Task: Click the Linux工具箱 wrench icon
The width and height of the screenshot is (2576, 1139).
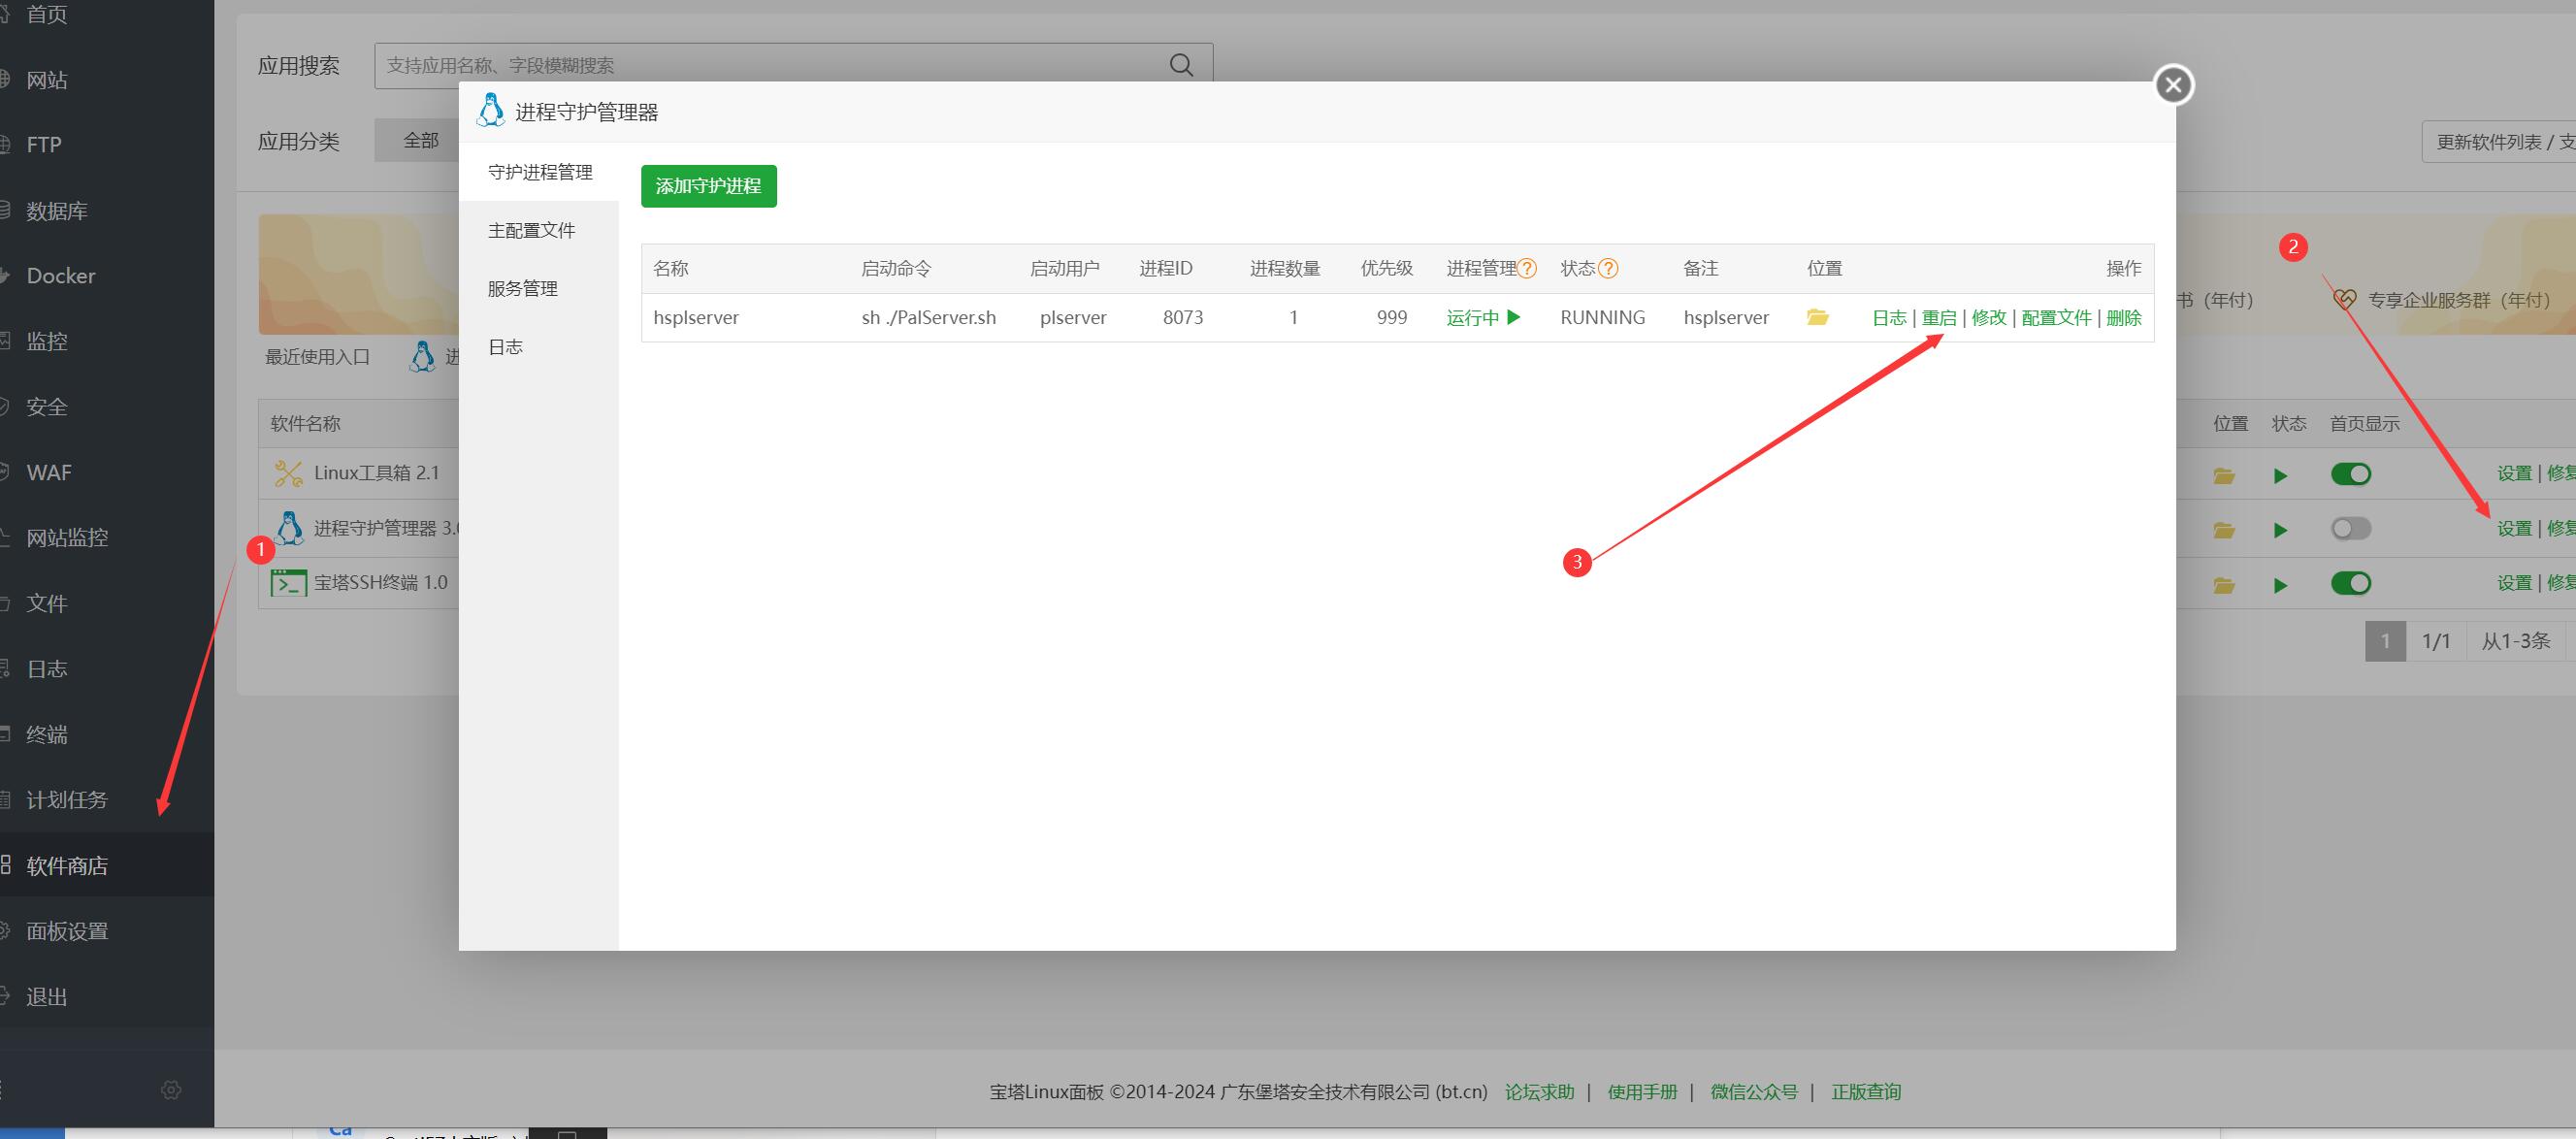Action: (x=289, y=473)
